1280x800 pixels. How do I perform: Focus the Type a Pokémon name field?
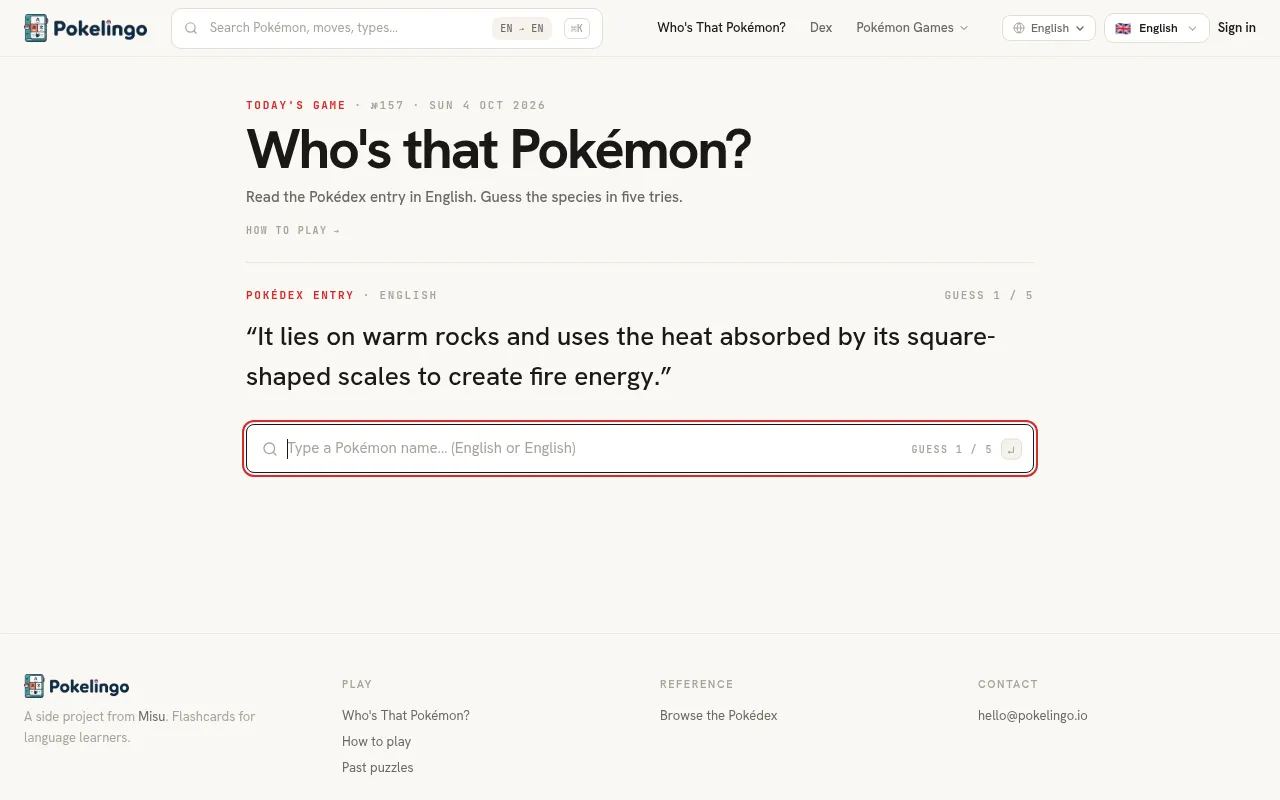coord(640,449)
